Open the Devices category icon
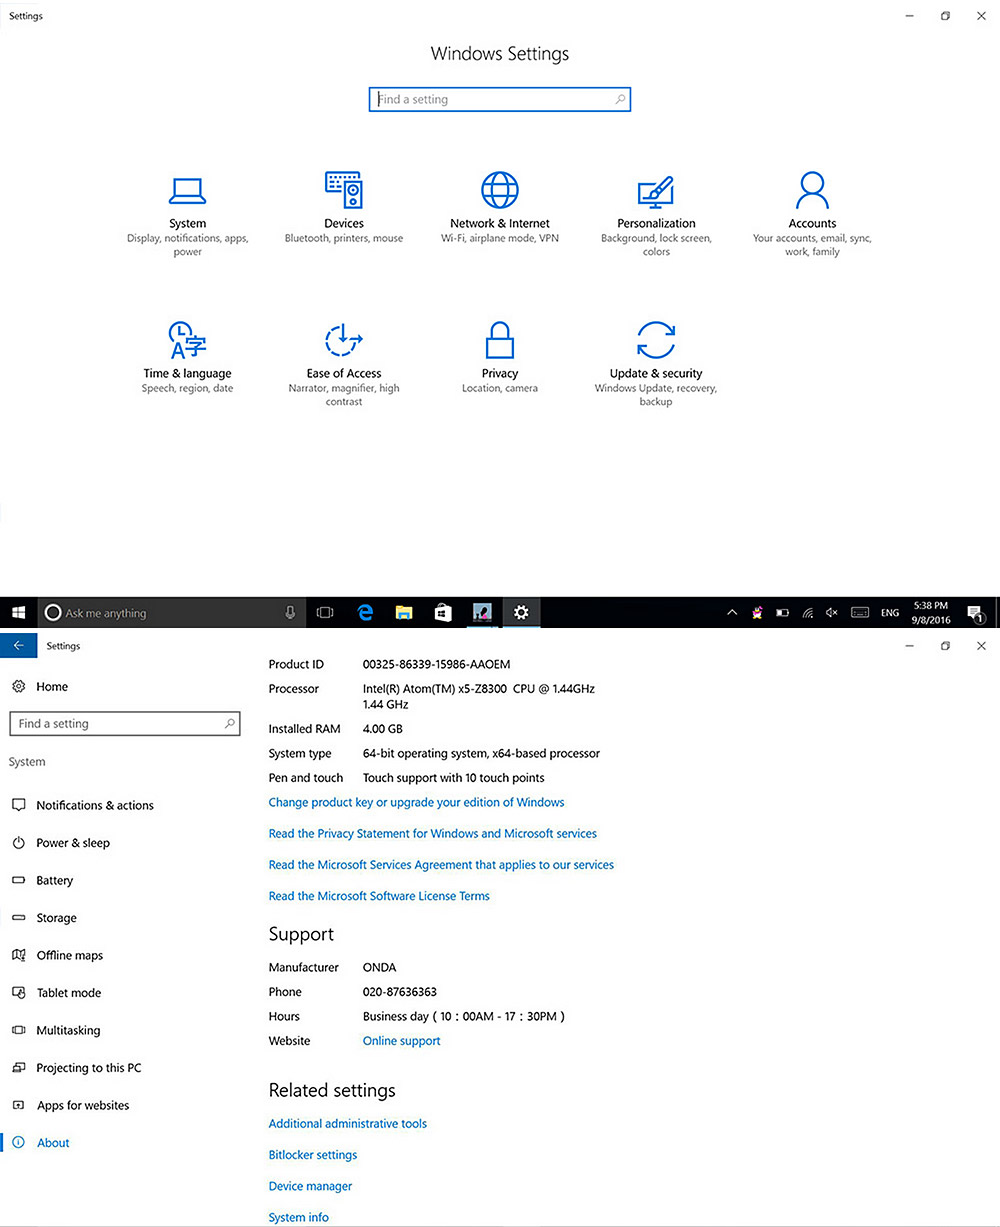Screen dimensions: 1000x1227 click(343, 189)
